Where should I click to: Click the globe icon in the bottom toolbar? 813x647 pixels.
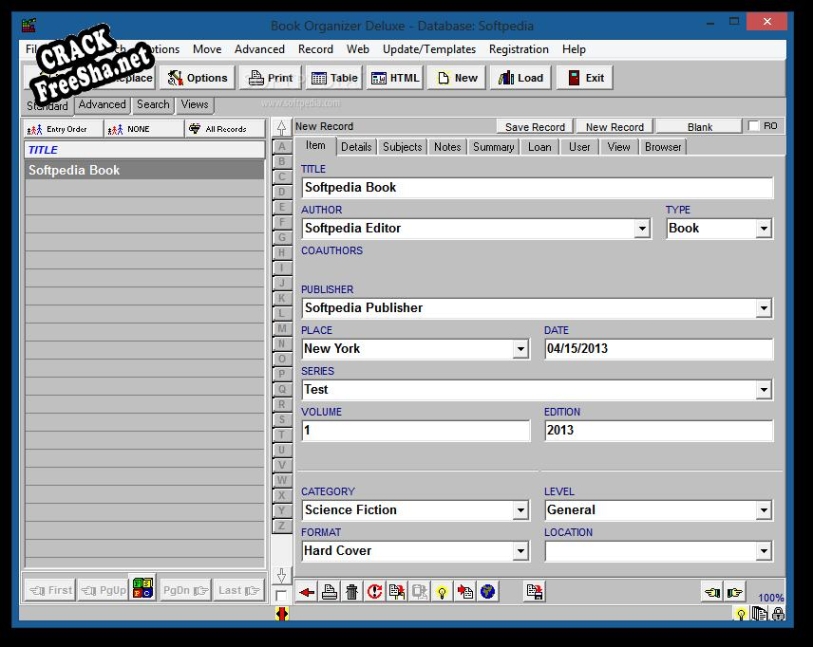click(x=487, y=592)
